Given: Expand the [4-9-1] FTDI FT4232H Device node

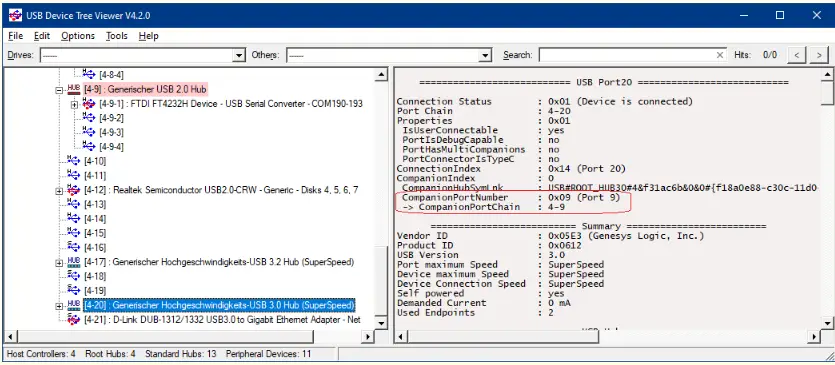Looking at the screenshot, I should pyautogui.click(x=74, y=104).
